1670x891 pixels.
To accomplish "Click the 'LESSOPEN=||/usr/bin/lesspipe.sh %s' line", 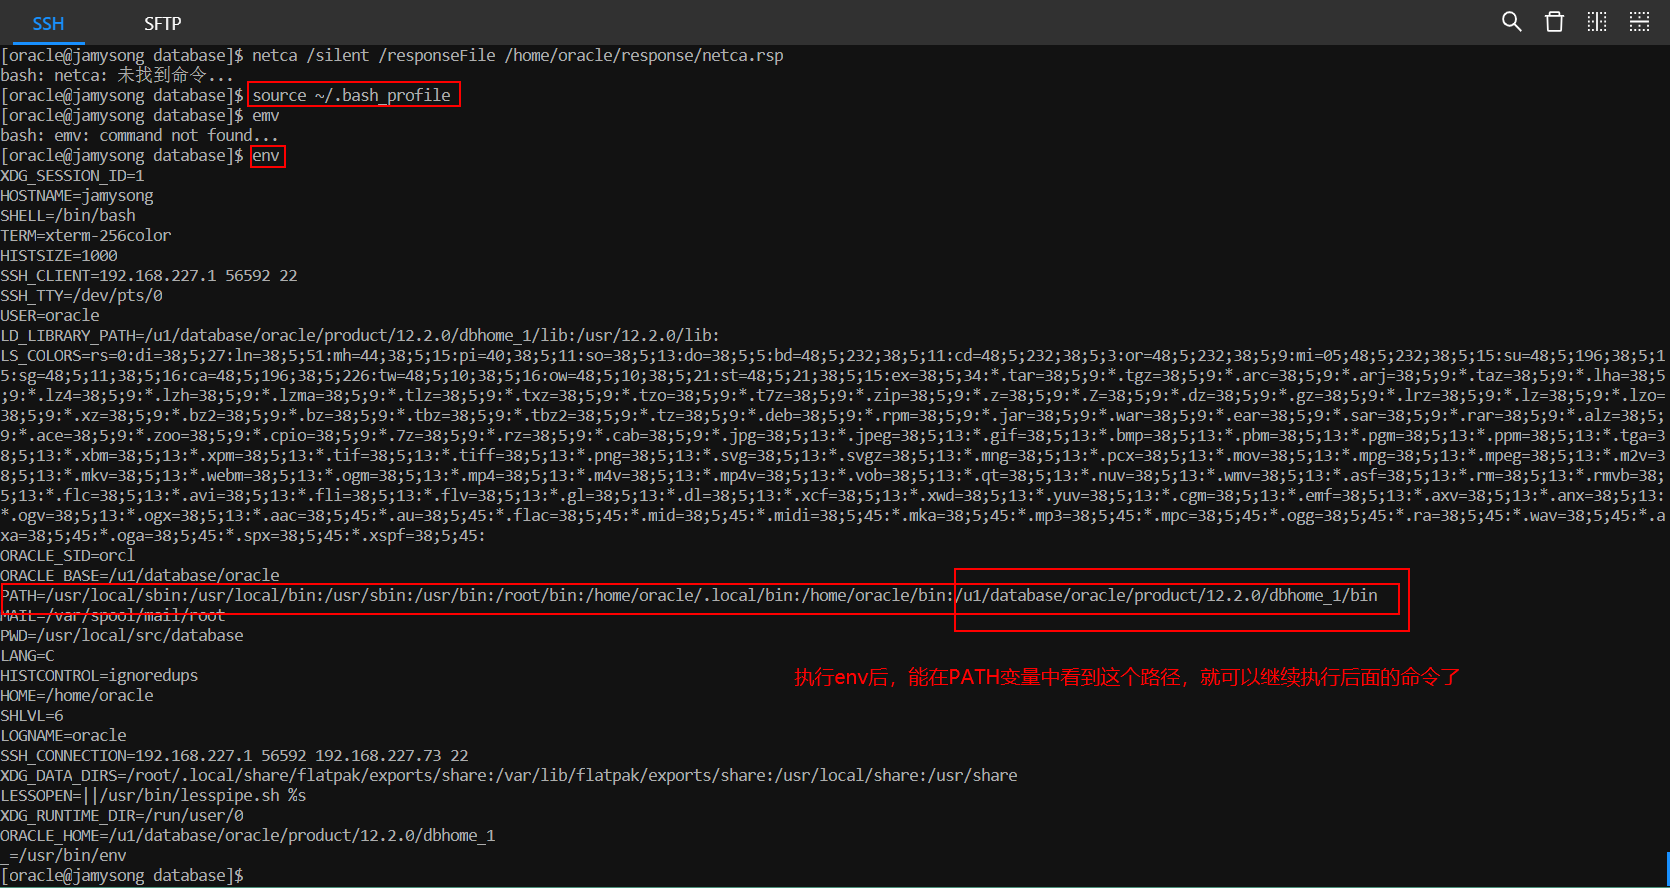I will click(153, 796).
